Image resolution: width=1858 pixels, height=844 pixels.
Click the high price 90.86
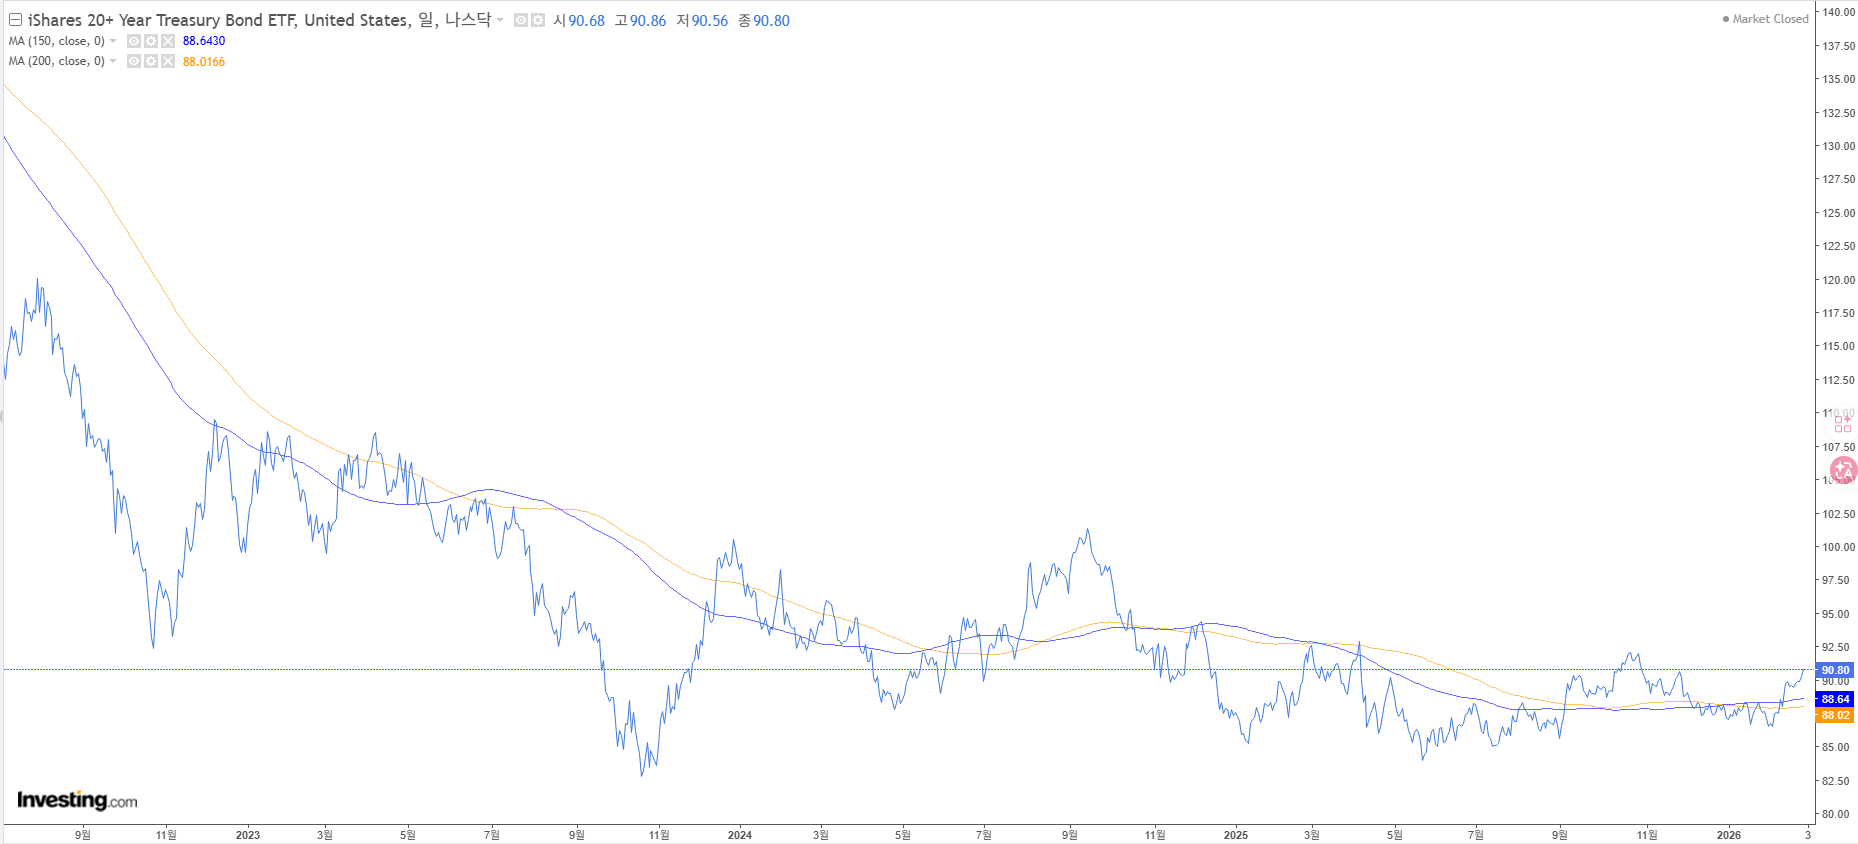click(x=648, y=21)
